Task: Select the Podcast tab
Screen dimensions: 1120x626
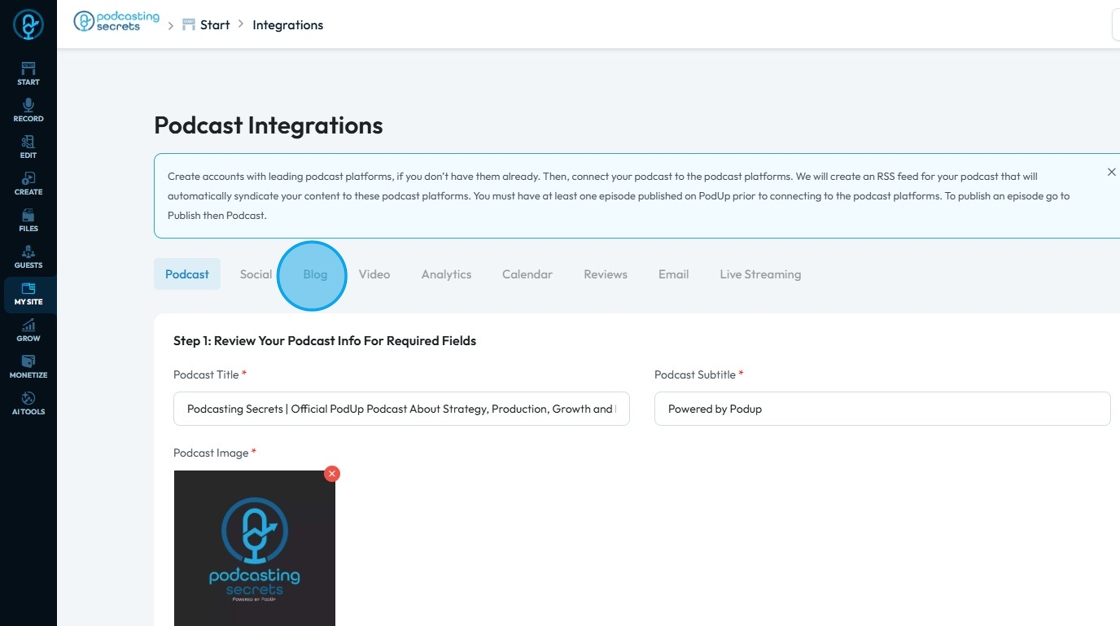Action: 187,274
